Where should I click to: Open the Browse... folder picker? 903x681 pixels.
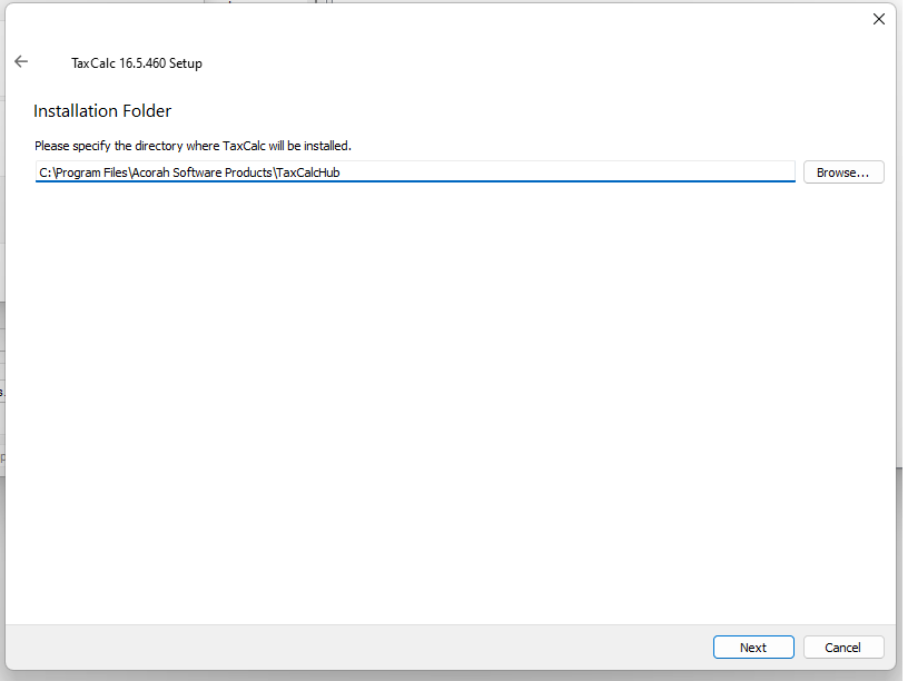(843, 173)
